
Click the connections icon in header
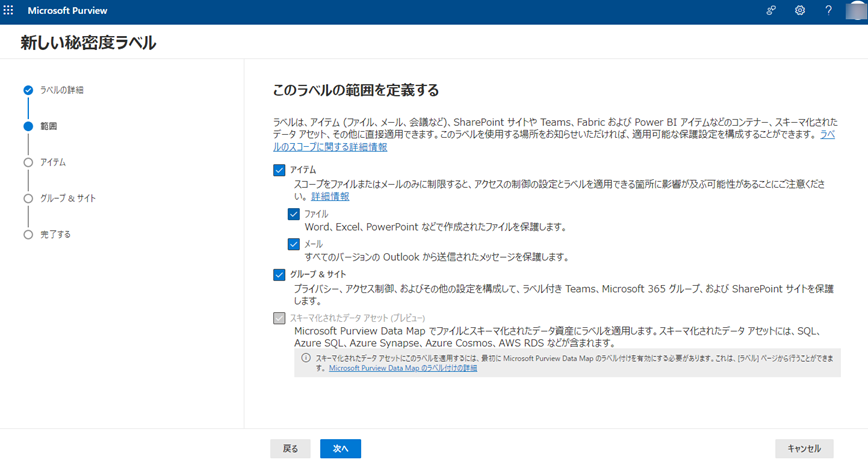pos(771,11)
